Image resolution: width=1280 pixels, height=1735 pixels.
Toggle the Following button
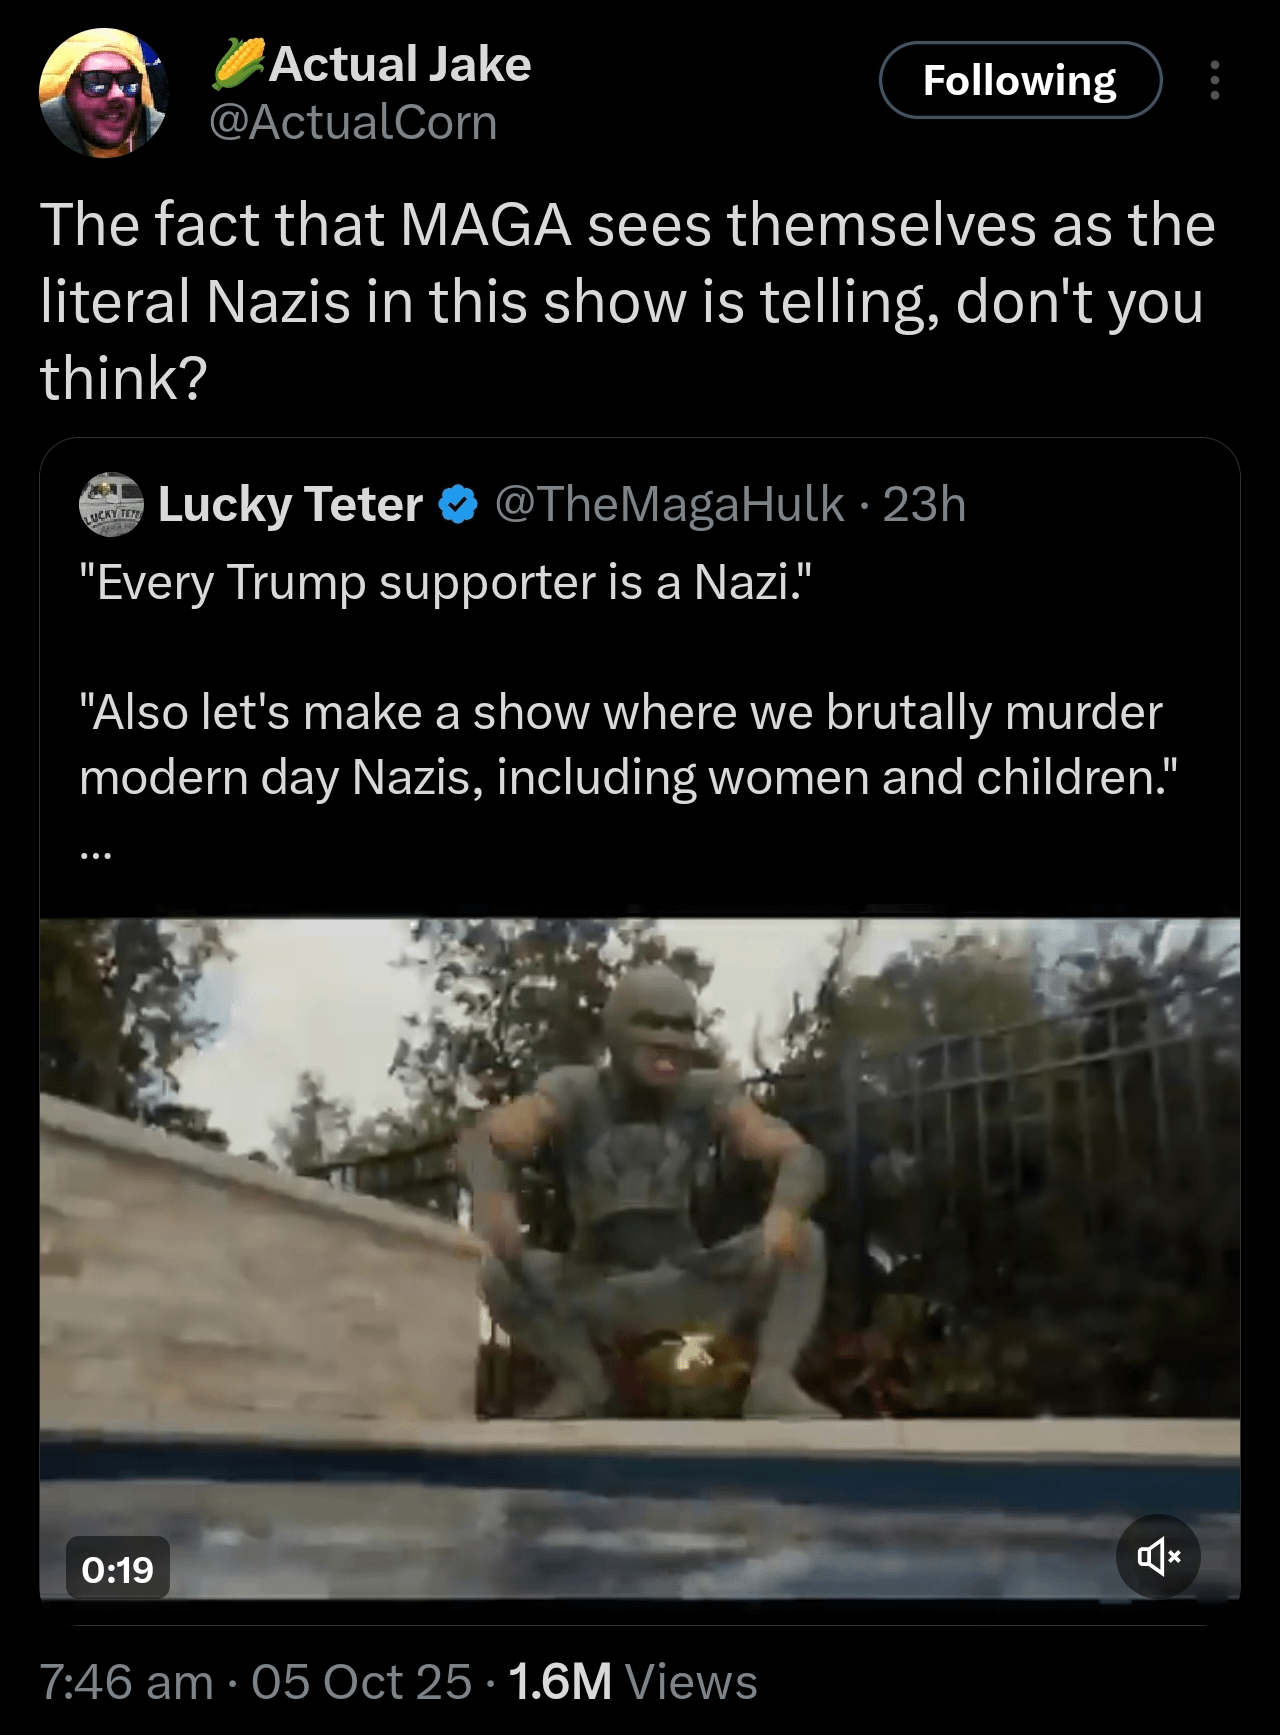[x=1020, y=81]
